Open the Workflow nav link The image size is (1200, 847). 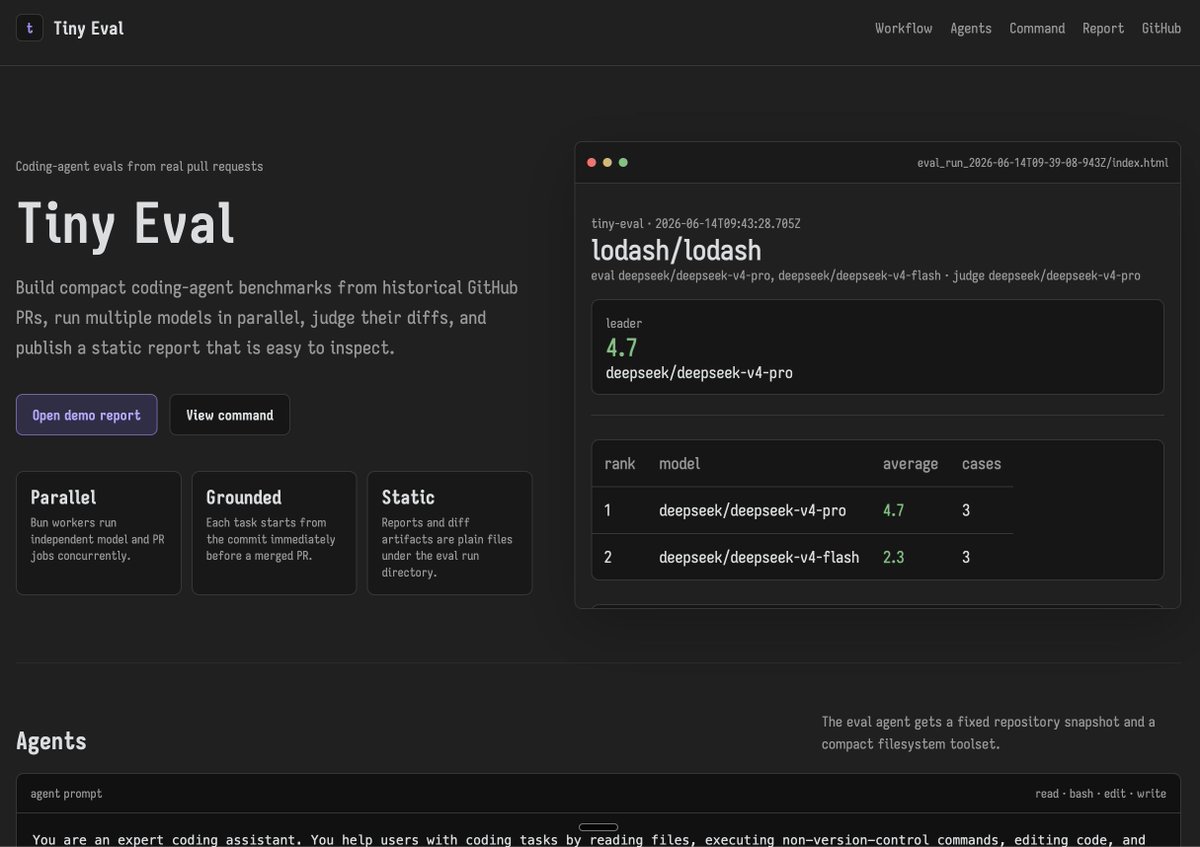click(903, 28)
